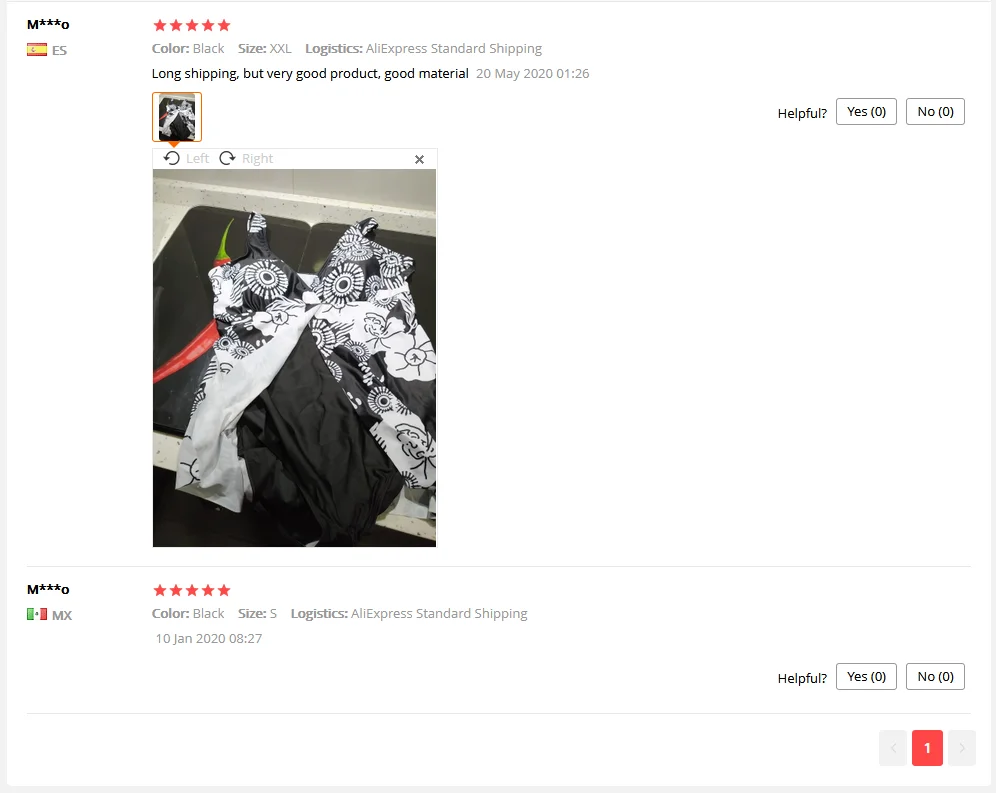Click reviewer name M***o from ES
This screenshot has height=793, width=996.
pos(48,25)
